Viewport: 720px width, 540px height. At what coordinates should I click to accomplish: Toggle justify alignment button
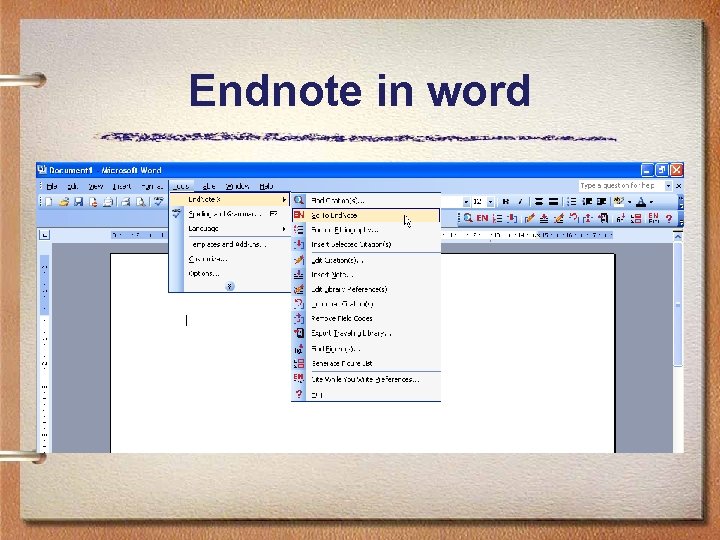(554, 202)
